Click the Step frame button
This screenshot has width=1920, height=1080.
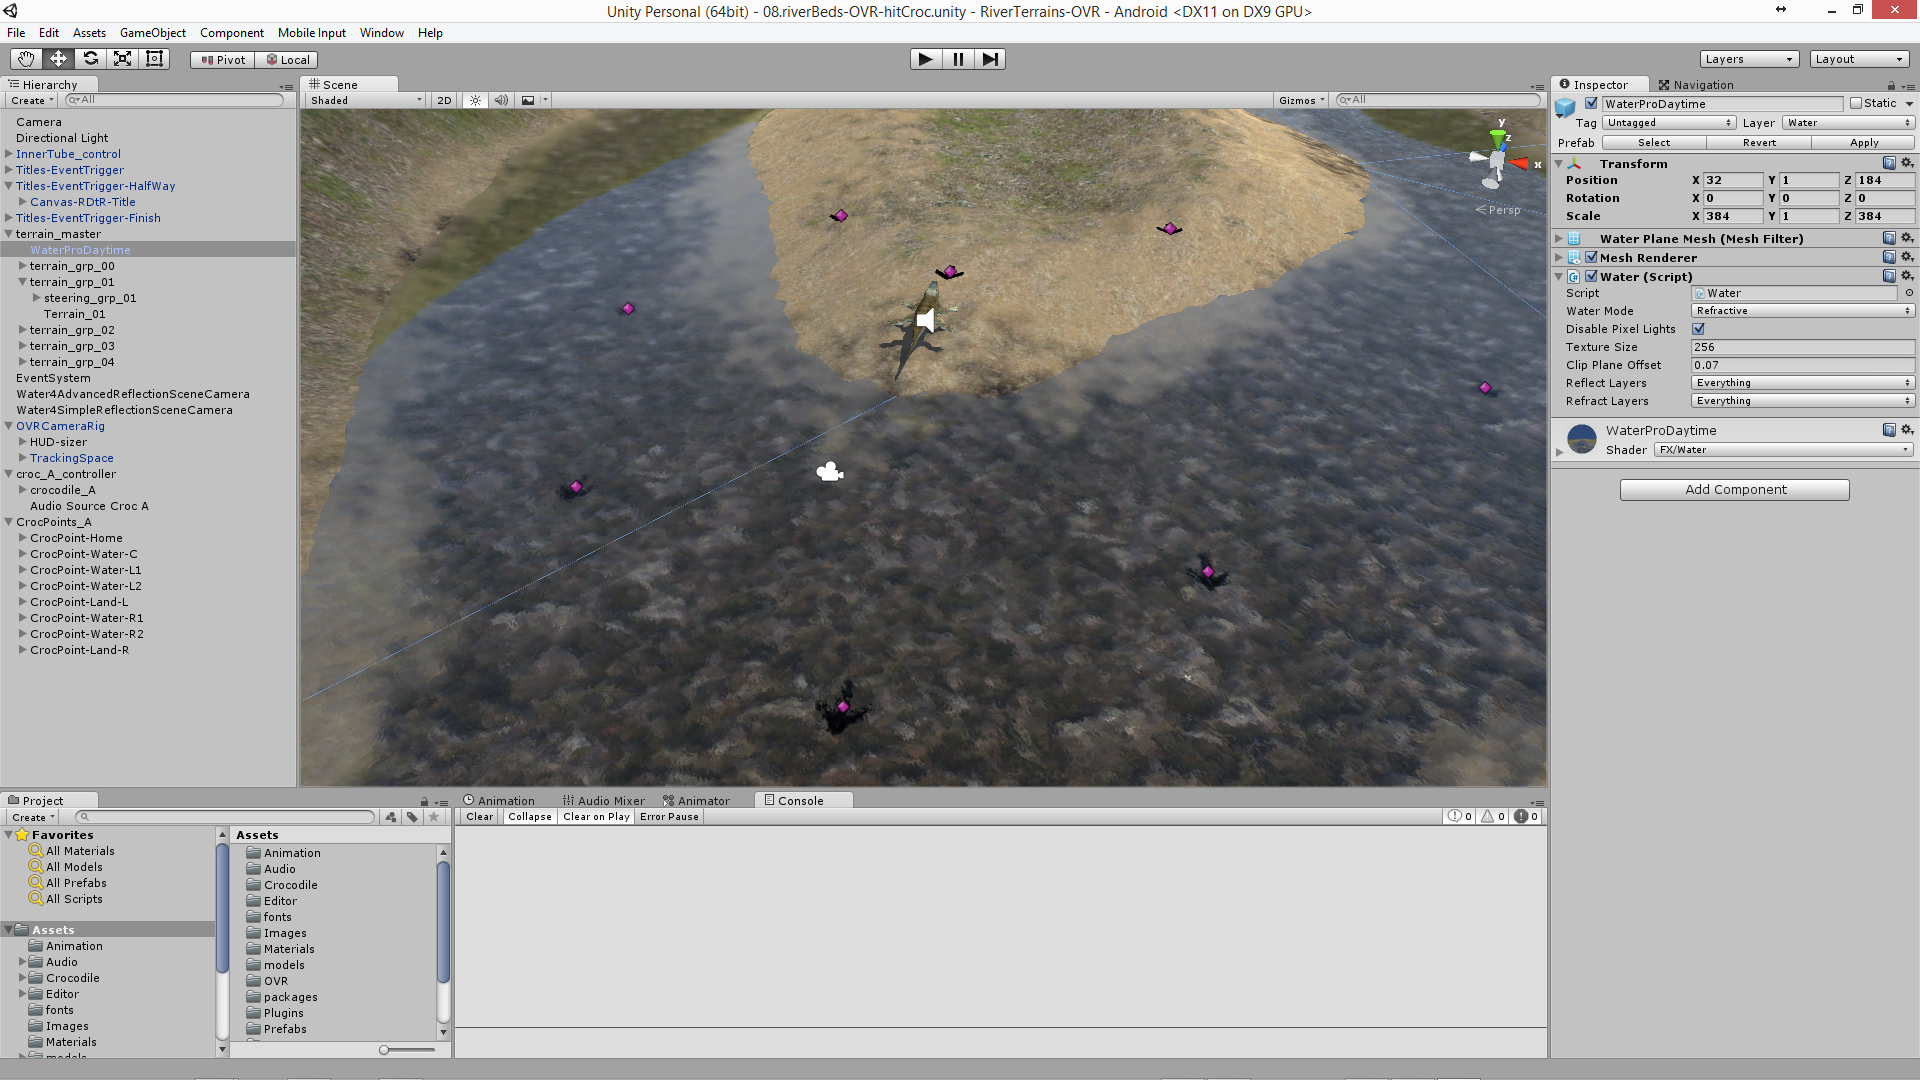[x=989, y=59]
